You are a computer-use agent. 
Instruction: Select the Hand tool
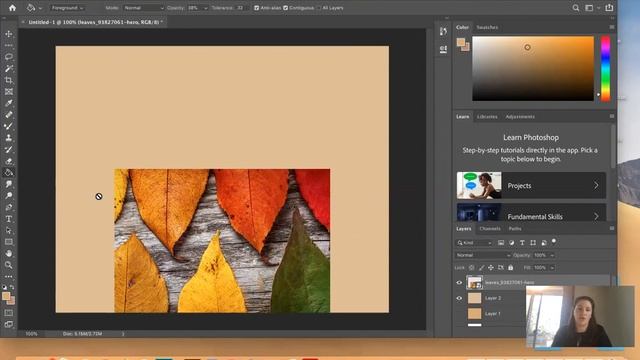(9, 253)
